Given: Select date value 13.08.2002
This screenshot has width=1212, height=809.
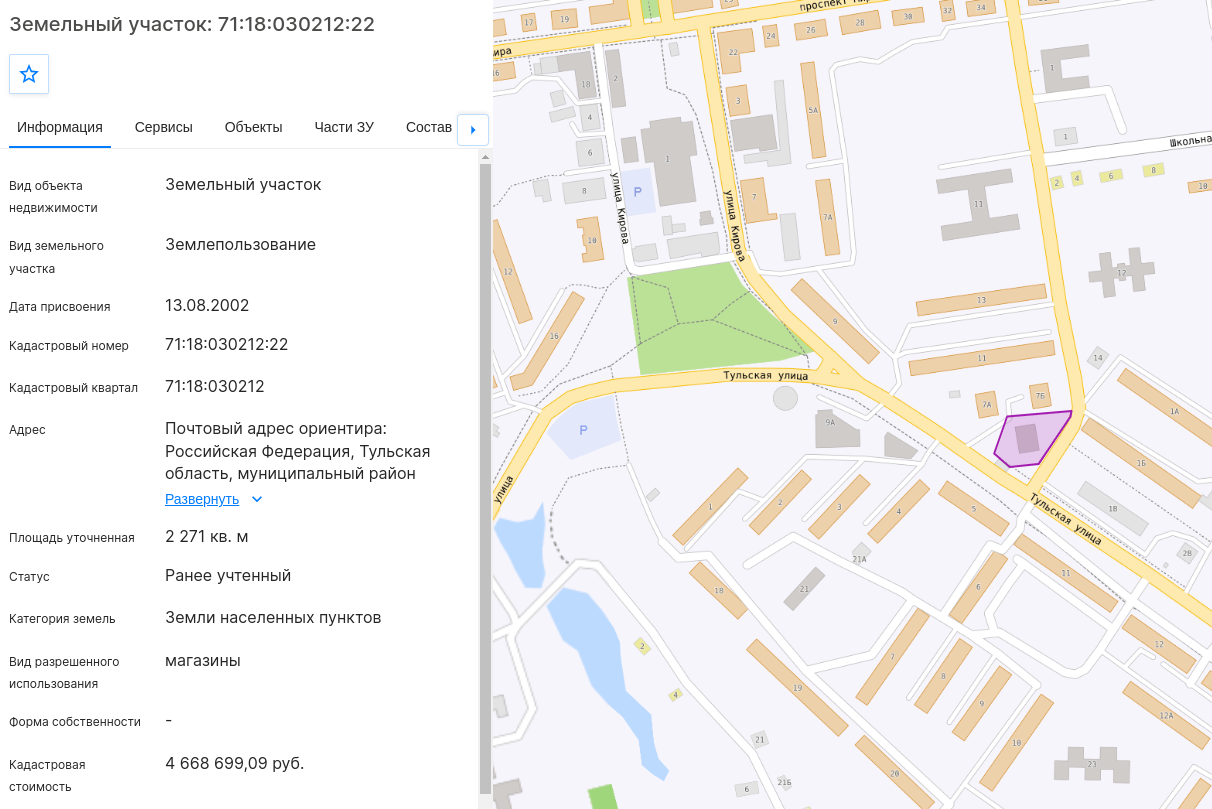Looking at the screenshot, I should pyautogui.click(x=207, y=305).
